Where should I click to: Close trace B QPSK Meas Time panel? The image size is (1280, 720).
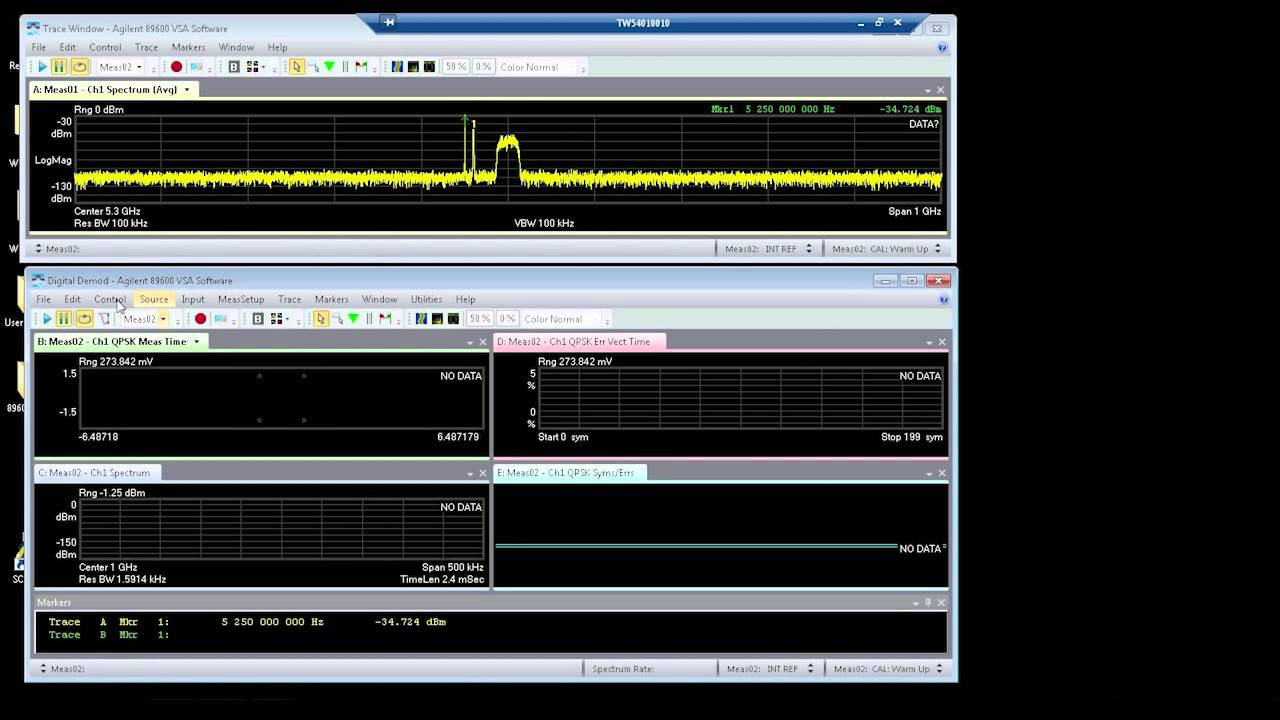[x=483, y=342]
